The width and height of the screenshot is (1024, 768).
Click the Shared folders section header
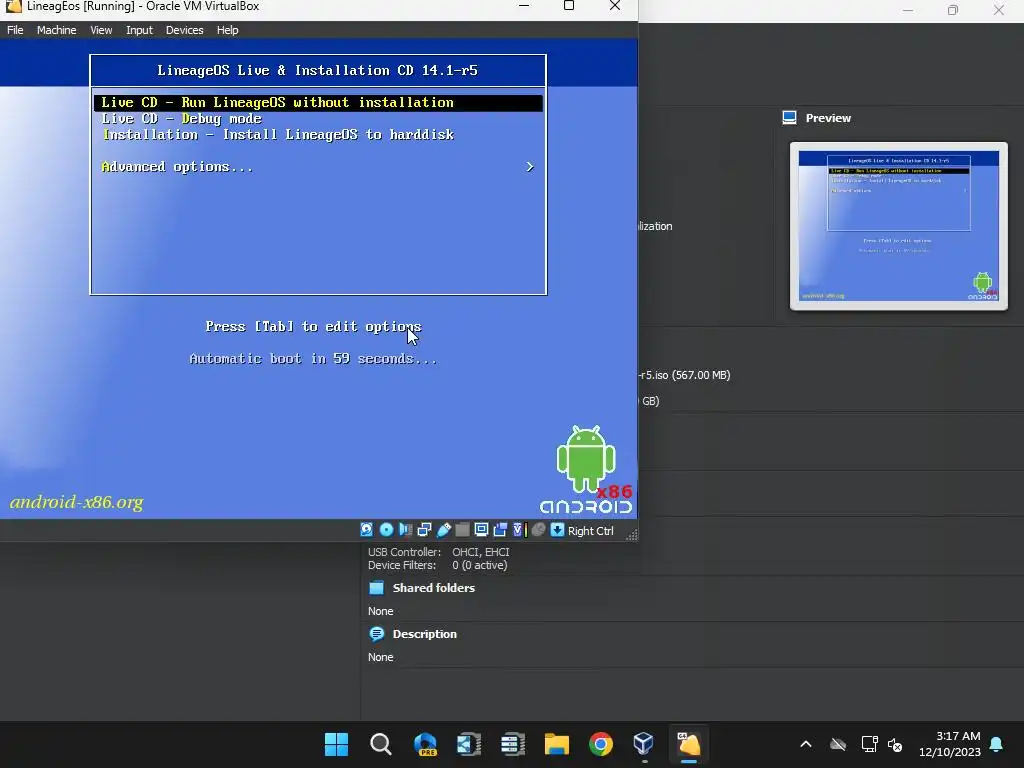434,588
